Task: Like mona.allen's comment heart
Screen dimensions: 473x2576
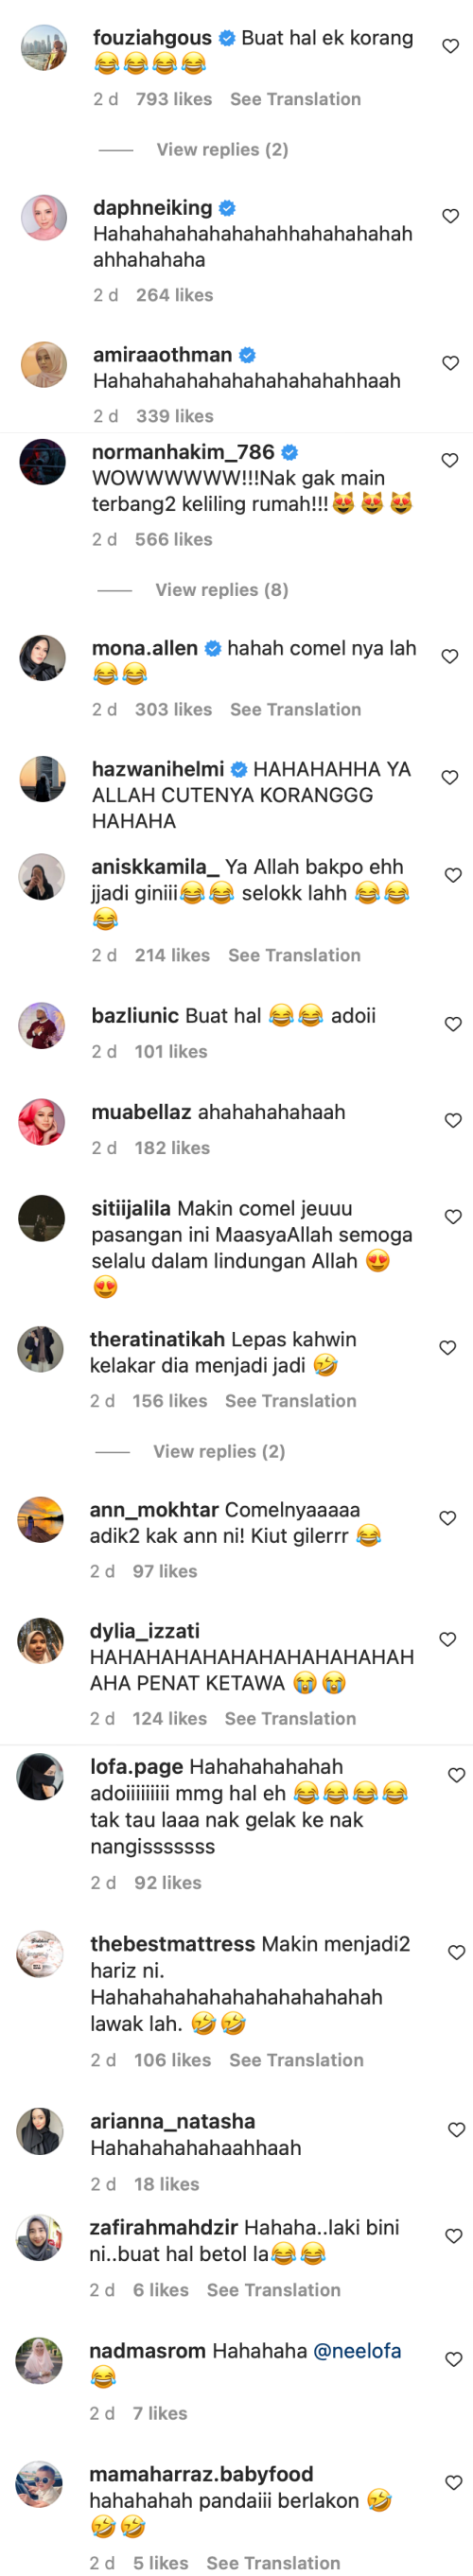Action: point(449,656)
